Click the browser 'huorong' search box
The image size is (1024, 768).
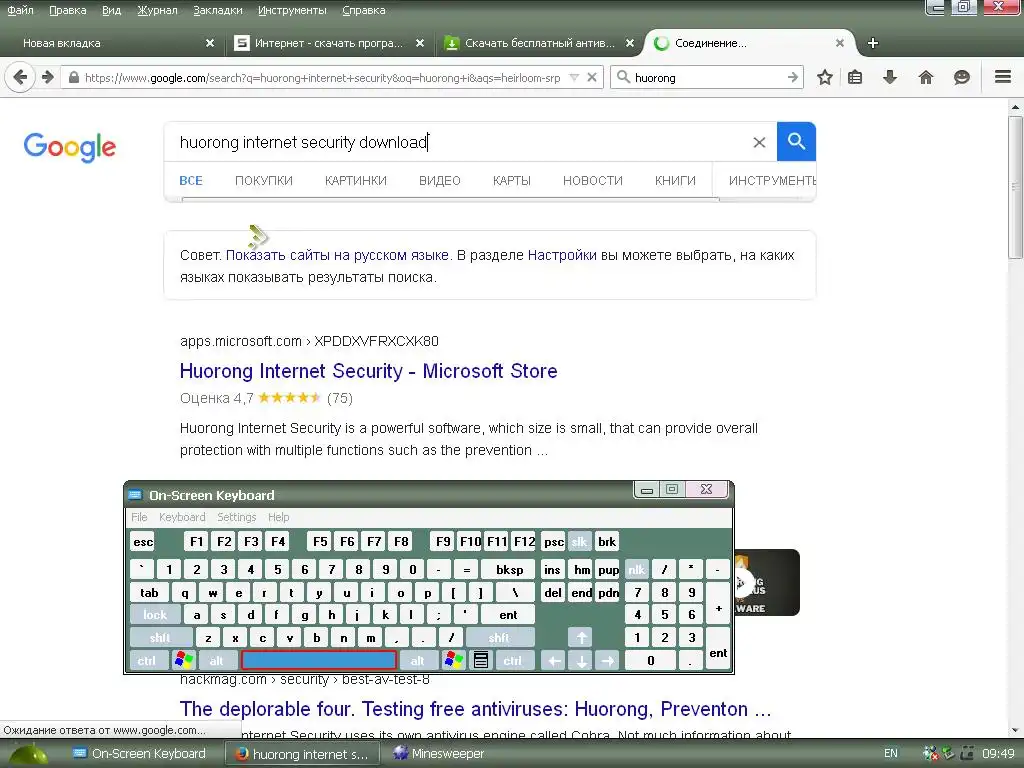(x=707, y=77)
